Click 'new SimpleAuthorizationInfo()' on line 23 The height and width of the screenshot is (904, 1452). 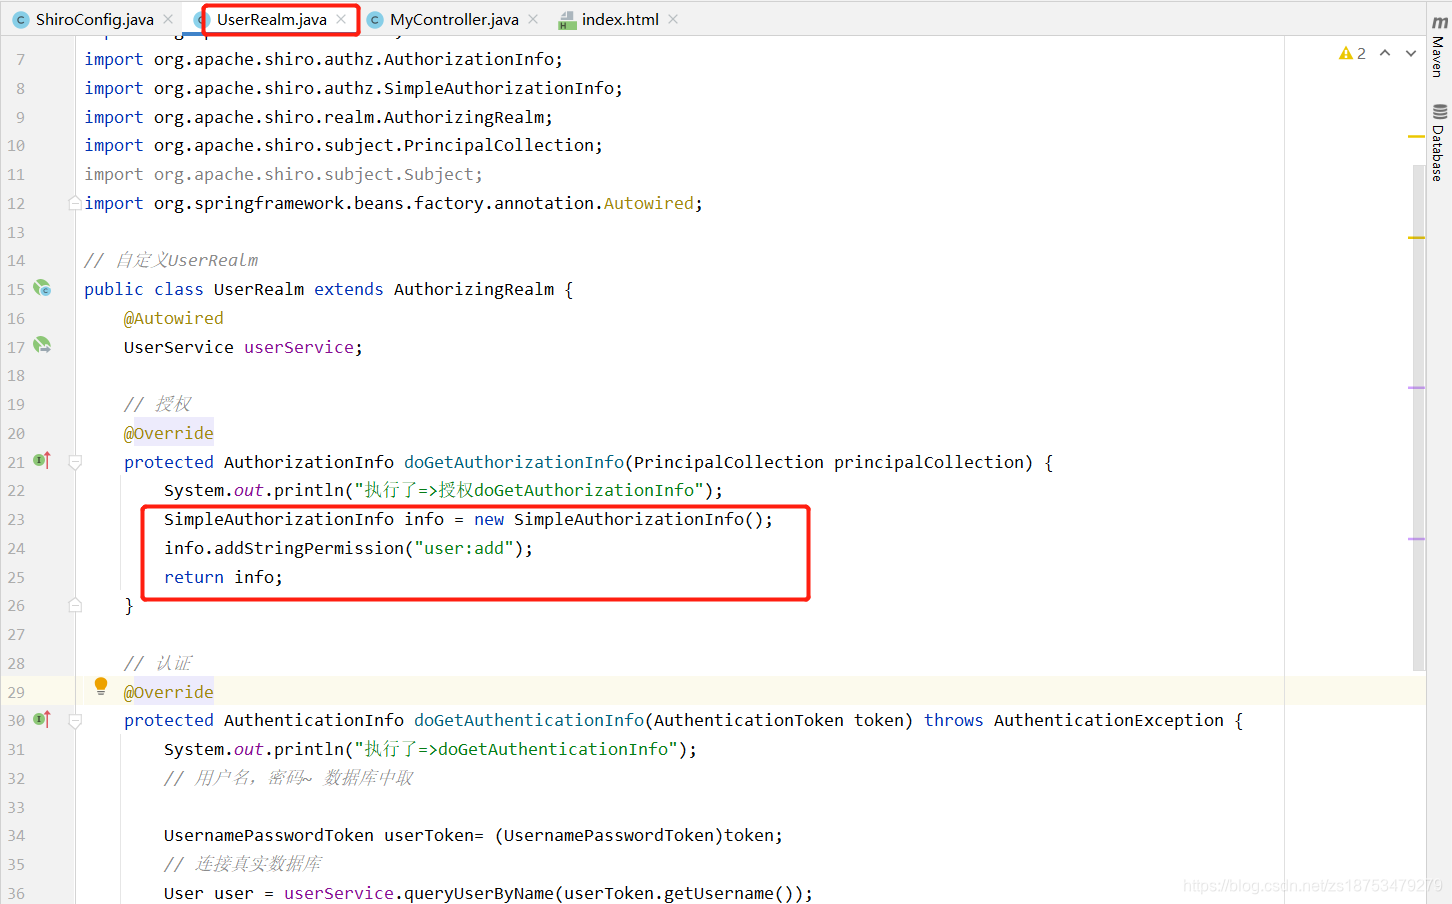[619, 519]
